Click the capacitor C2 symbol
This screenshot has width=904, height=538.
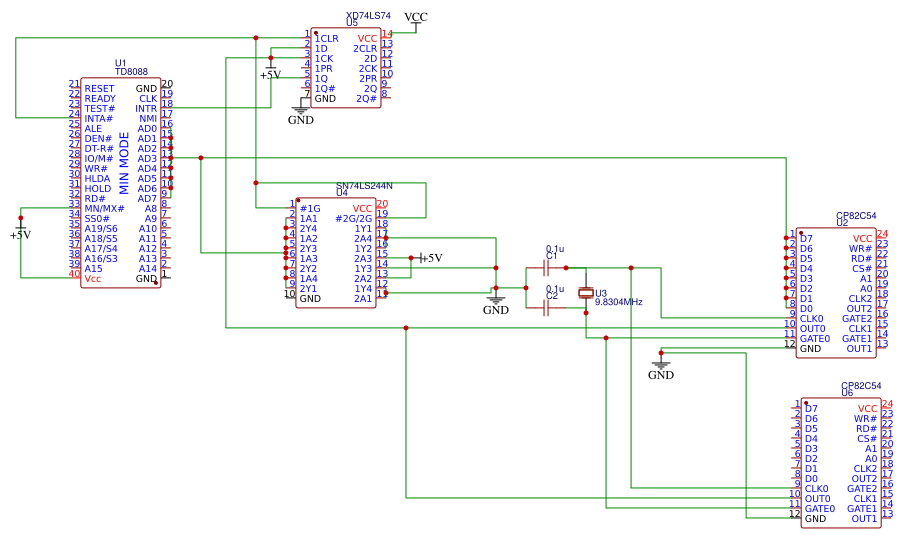click(x=545, y=308)
